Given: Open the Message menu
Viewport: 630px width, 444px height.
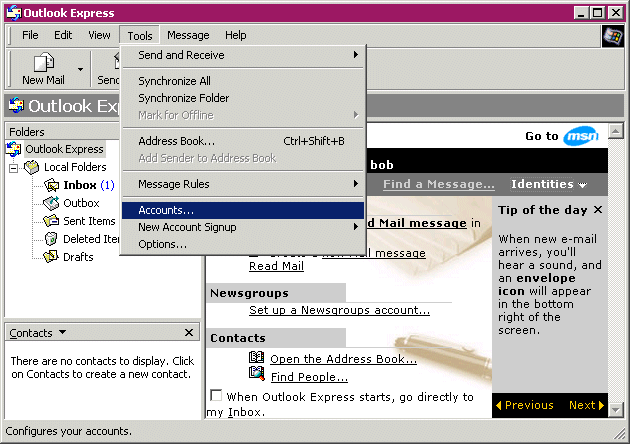Looking at the screenshot, I should pyautogui.click(x=188, y=35).
